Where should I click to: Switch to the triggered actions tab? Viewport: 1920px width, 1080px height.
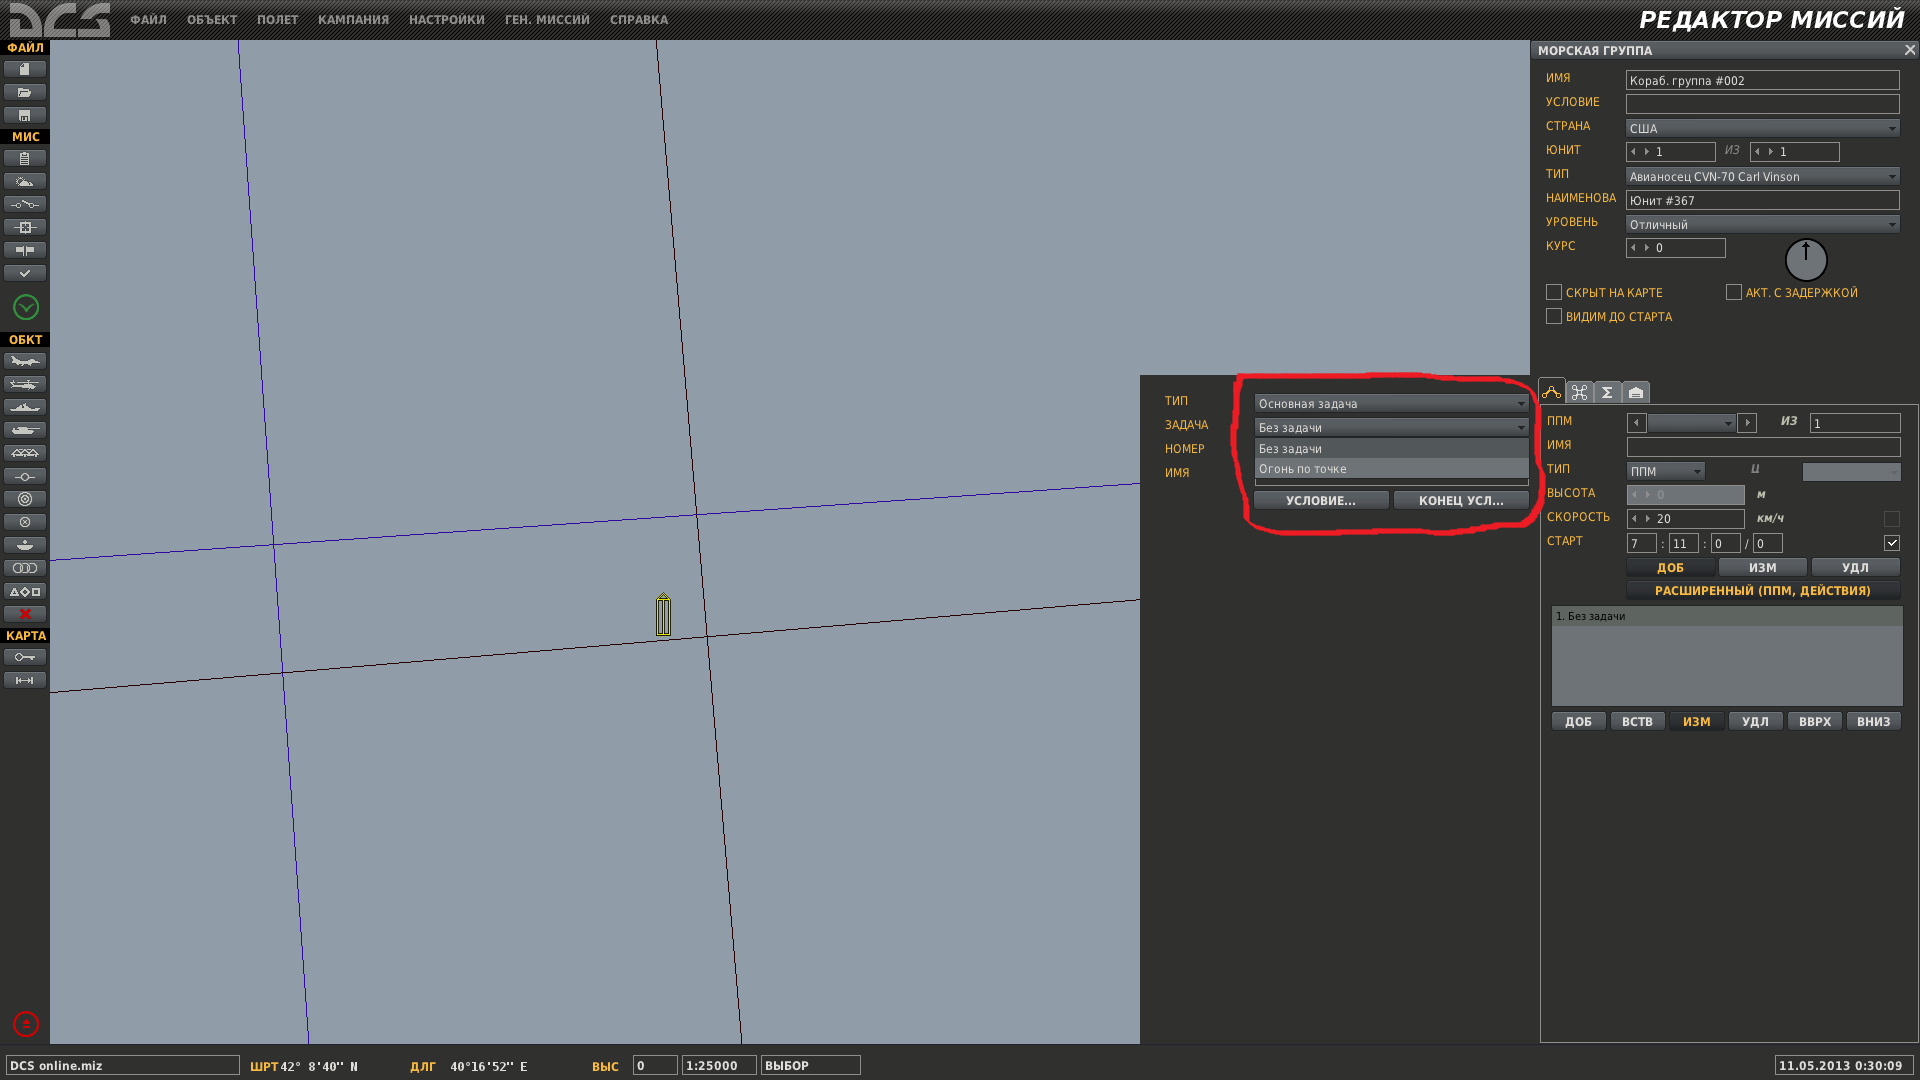click(x=1580, y=393)
